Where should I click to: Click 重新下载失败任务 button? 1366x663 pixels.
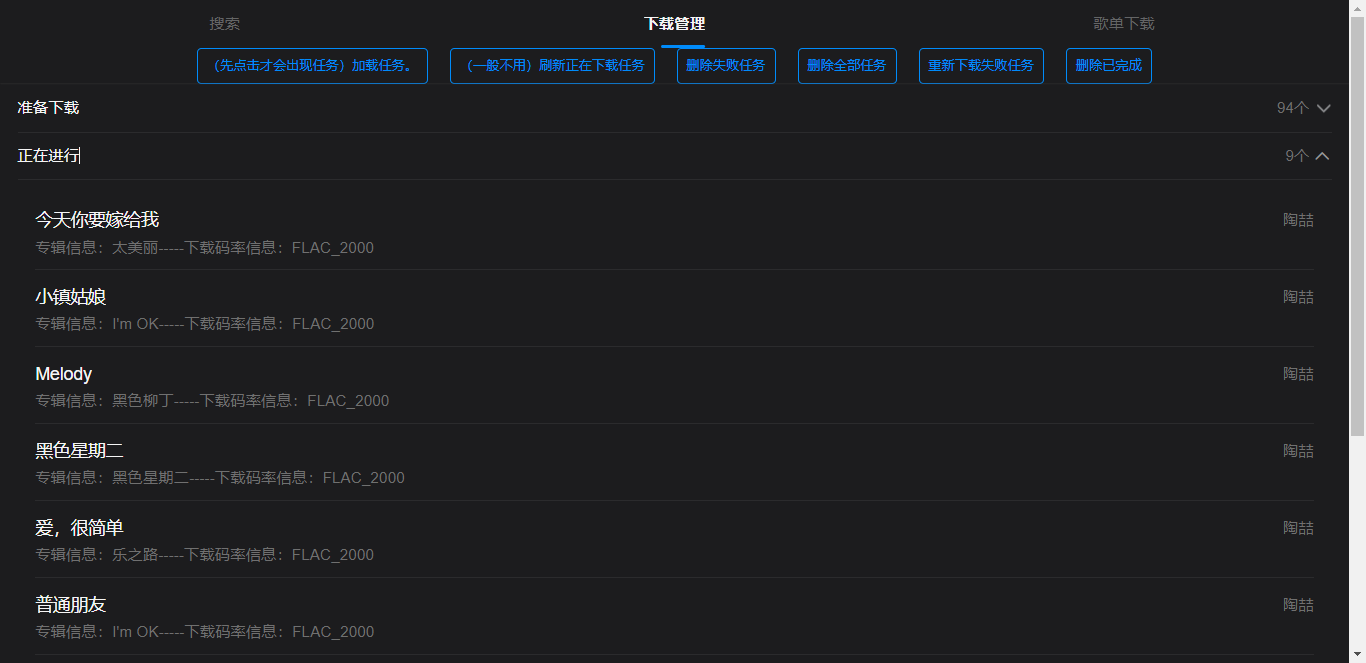click(981, 66)
